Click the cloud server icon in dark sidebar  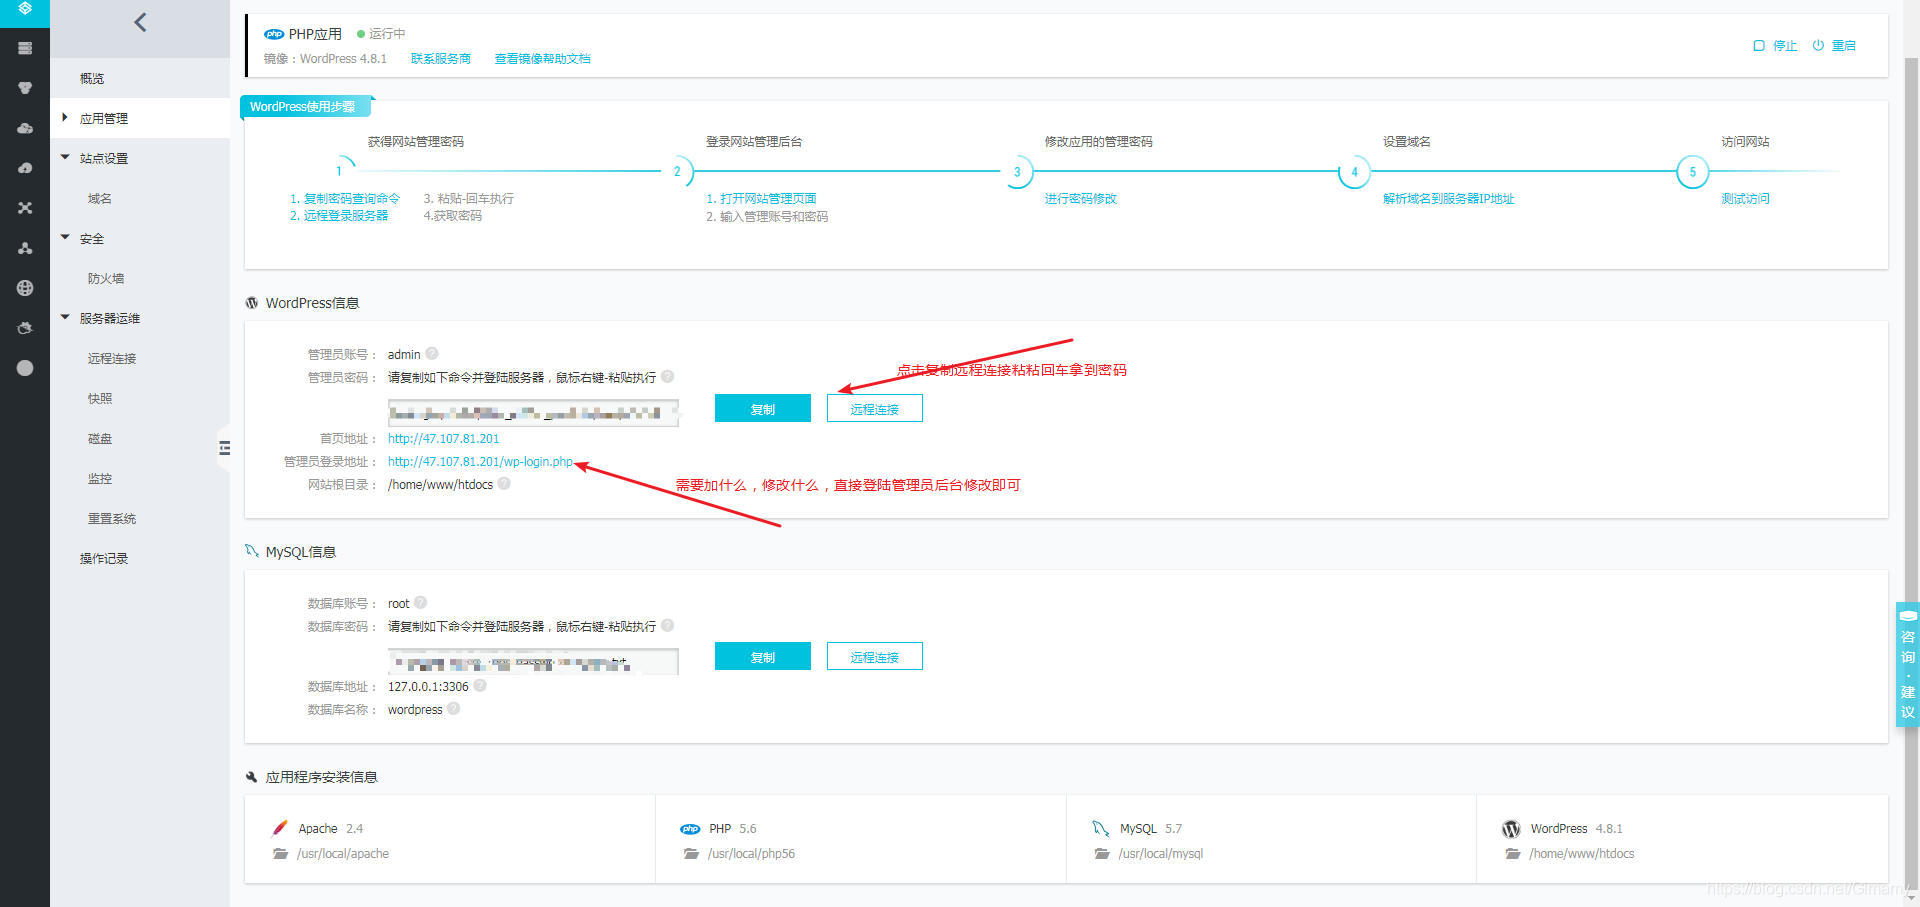pyautogui.click(x=25, y=128)
